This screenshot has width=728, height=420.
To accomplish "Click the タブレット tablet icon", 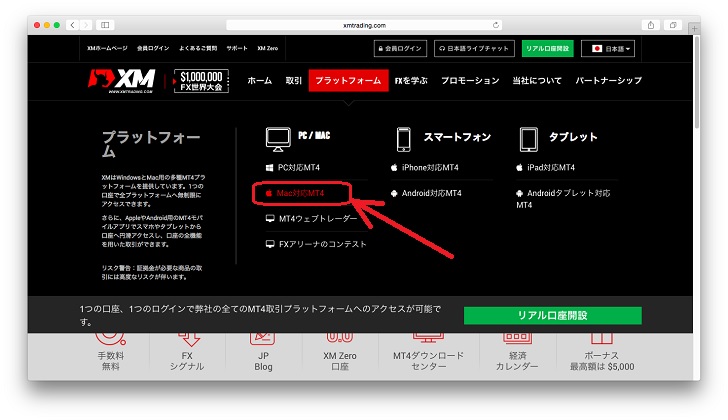I will [529, 139].
